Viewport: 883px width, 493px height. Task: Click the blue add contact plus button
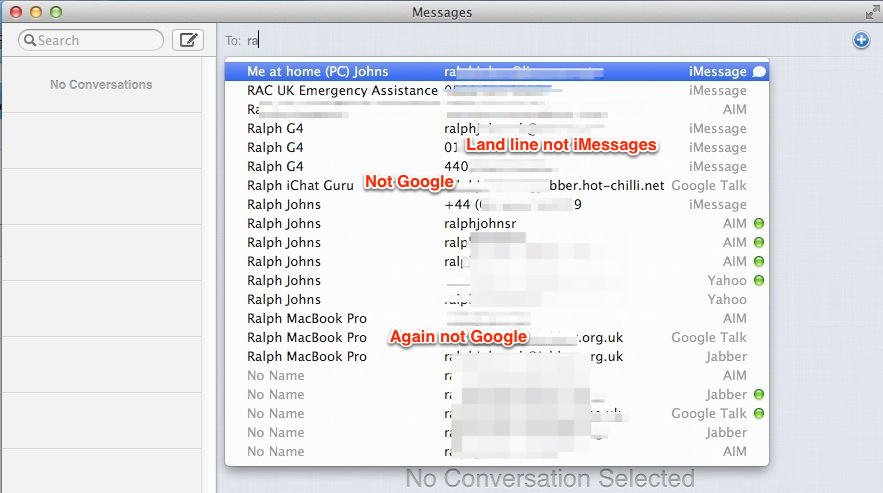pos(861,40)
